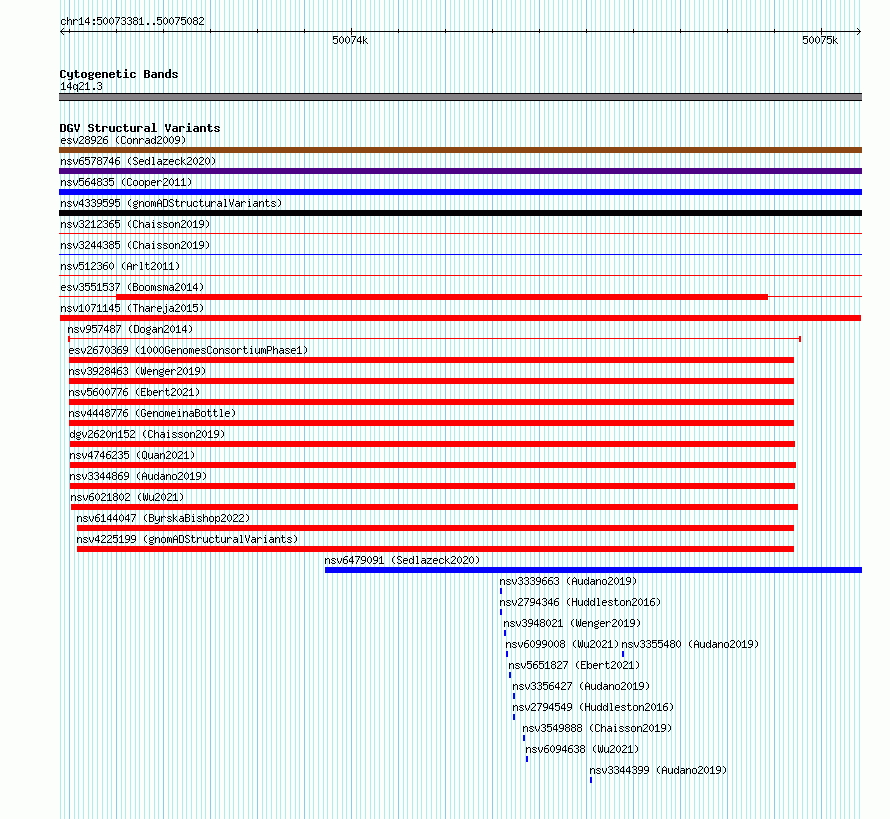Open variant esv28926 (Conrad2009) label

click(123, 140)
